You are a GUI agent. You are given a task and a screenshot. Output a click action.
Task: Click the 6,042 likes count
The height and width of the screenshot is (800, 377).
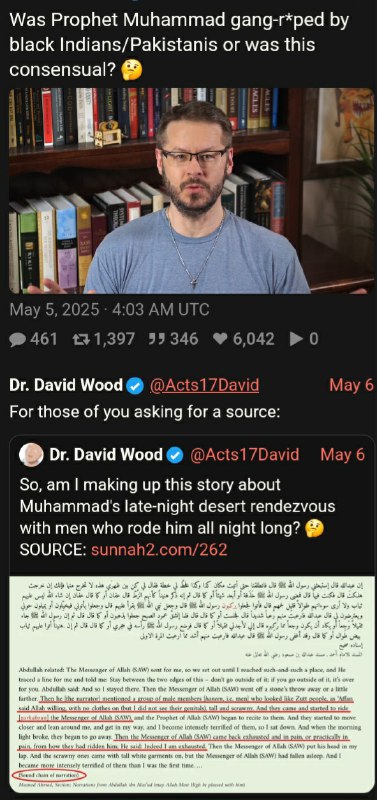click(x=254, y=339)
